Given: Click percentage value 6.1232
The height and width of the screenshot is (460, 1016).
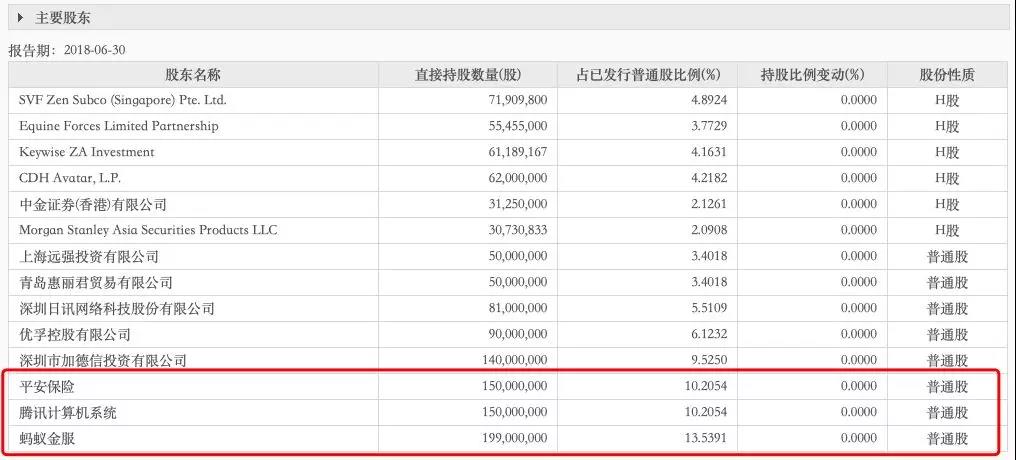Looking at the screenshot, I should 708,334.
